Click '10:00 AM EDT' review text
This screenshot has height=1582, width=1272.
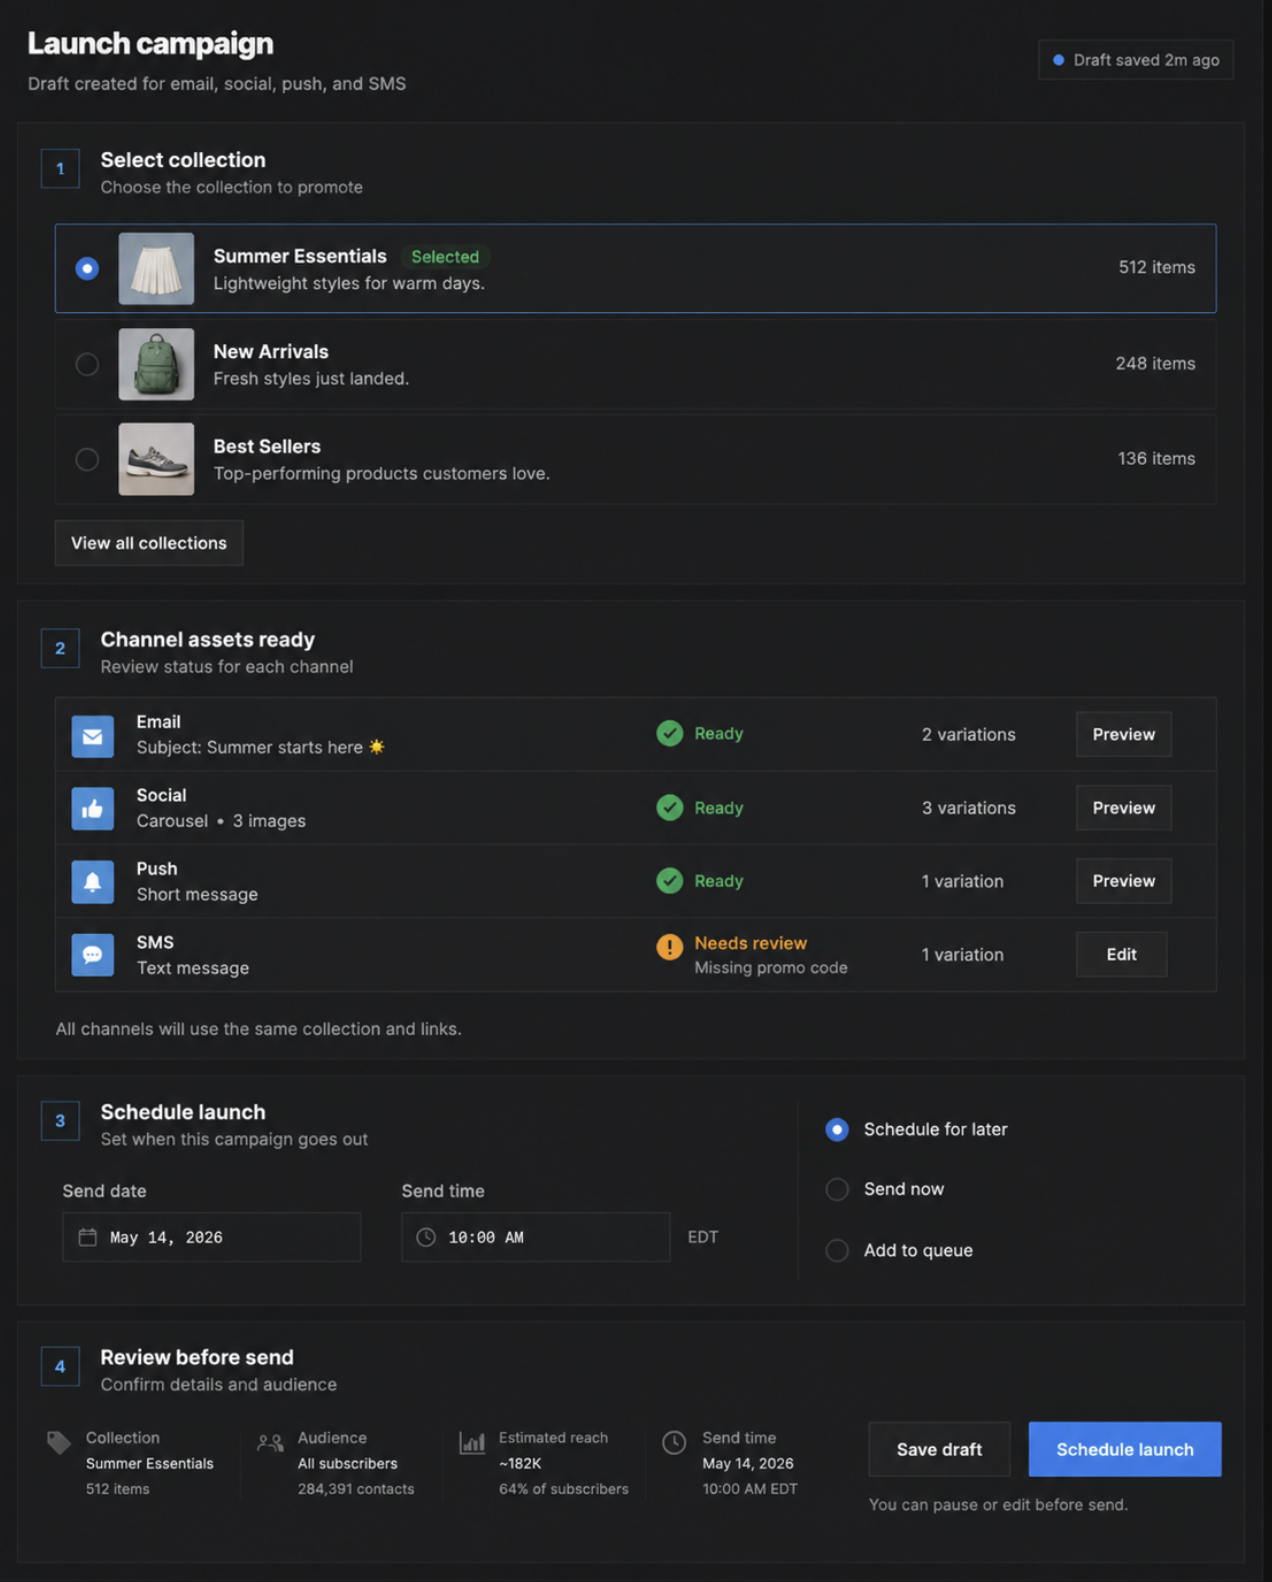[x=749, y=1489]
